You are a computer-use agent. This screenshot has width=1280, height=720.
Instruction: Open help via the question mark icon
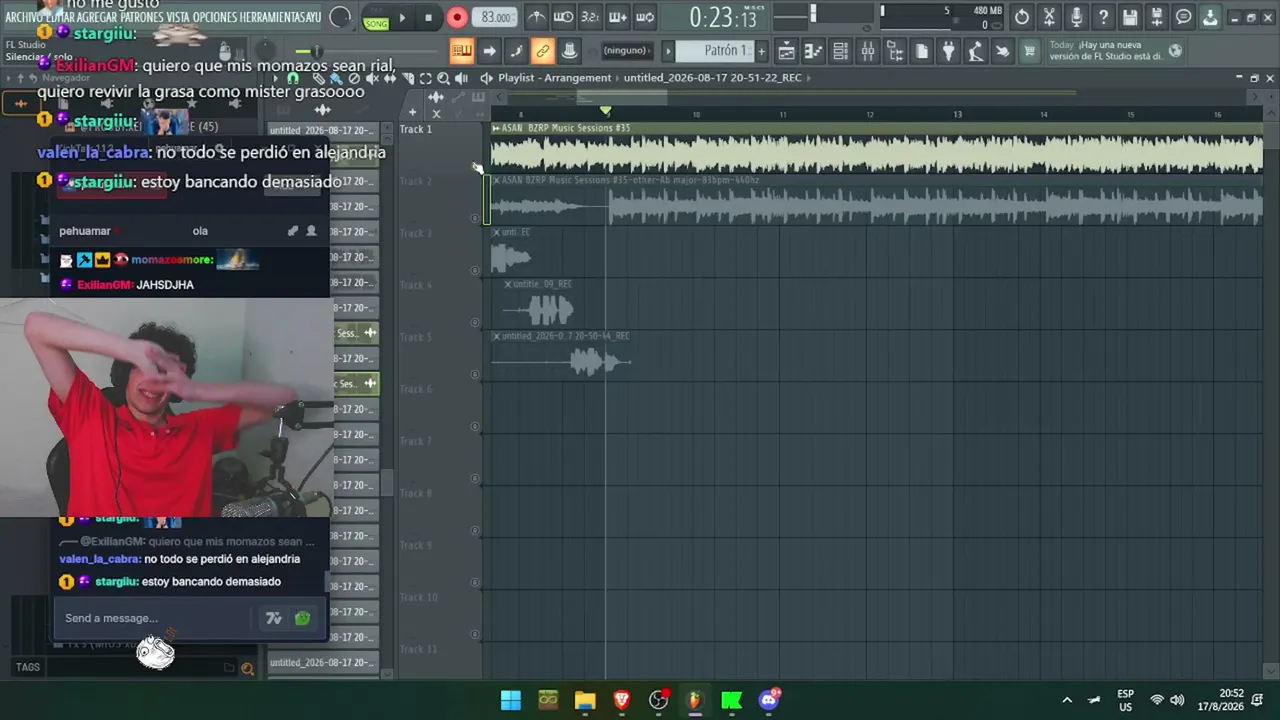(1103, 17)
